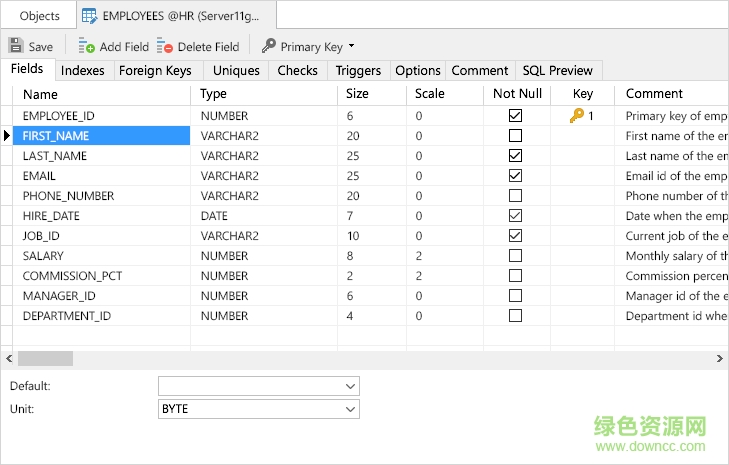729x465 pixels.
Task: Click the Save floppy disk icon
Action: (x=16, y=46)
